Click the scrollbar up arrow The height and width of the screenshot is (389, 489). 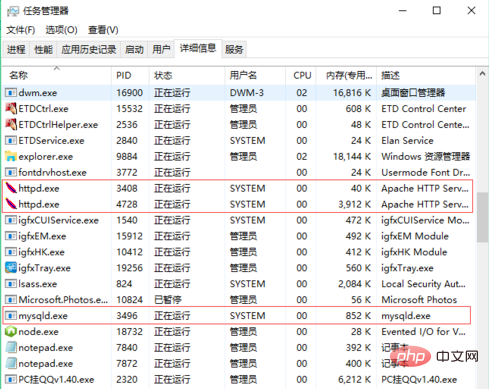[482, 74]
